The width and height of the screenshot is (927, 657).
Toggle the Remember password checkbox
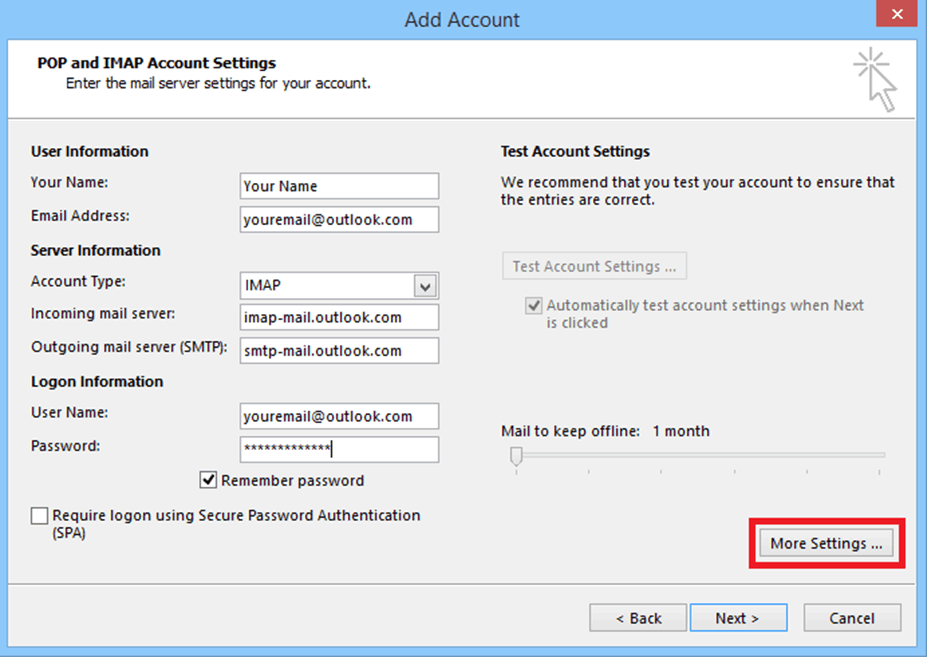(x=208, y=480)
